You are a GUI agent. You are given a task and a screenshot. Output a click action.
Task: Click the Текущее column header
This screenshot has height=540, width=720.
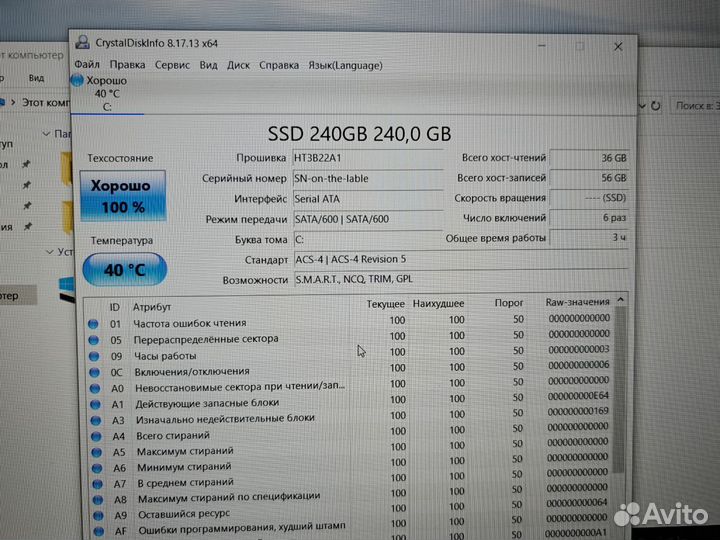click(385, 304)
